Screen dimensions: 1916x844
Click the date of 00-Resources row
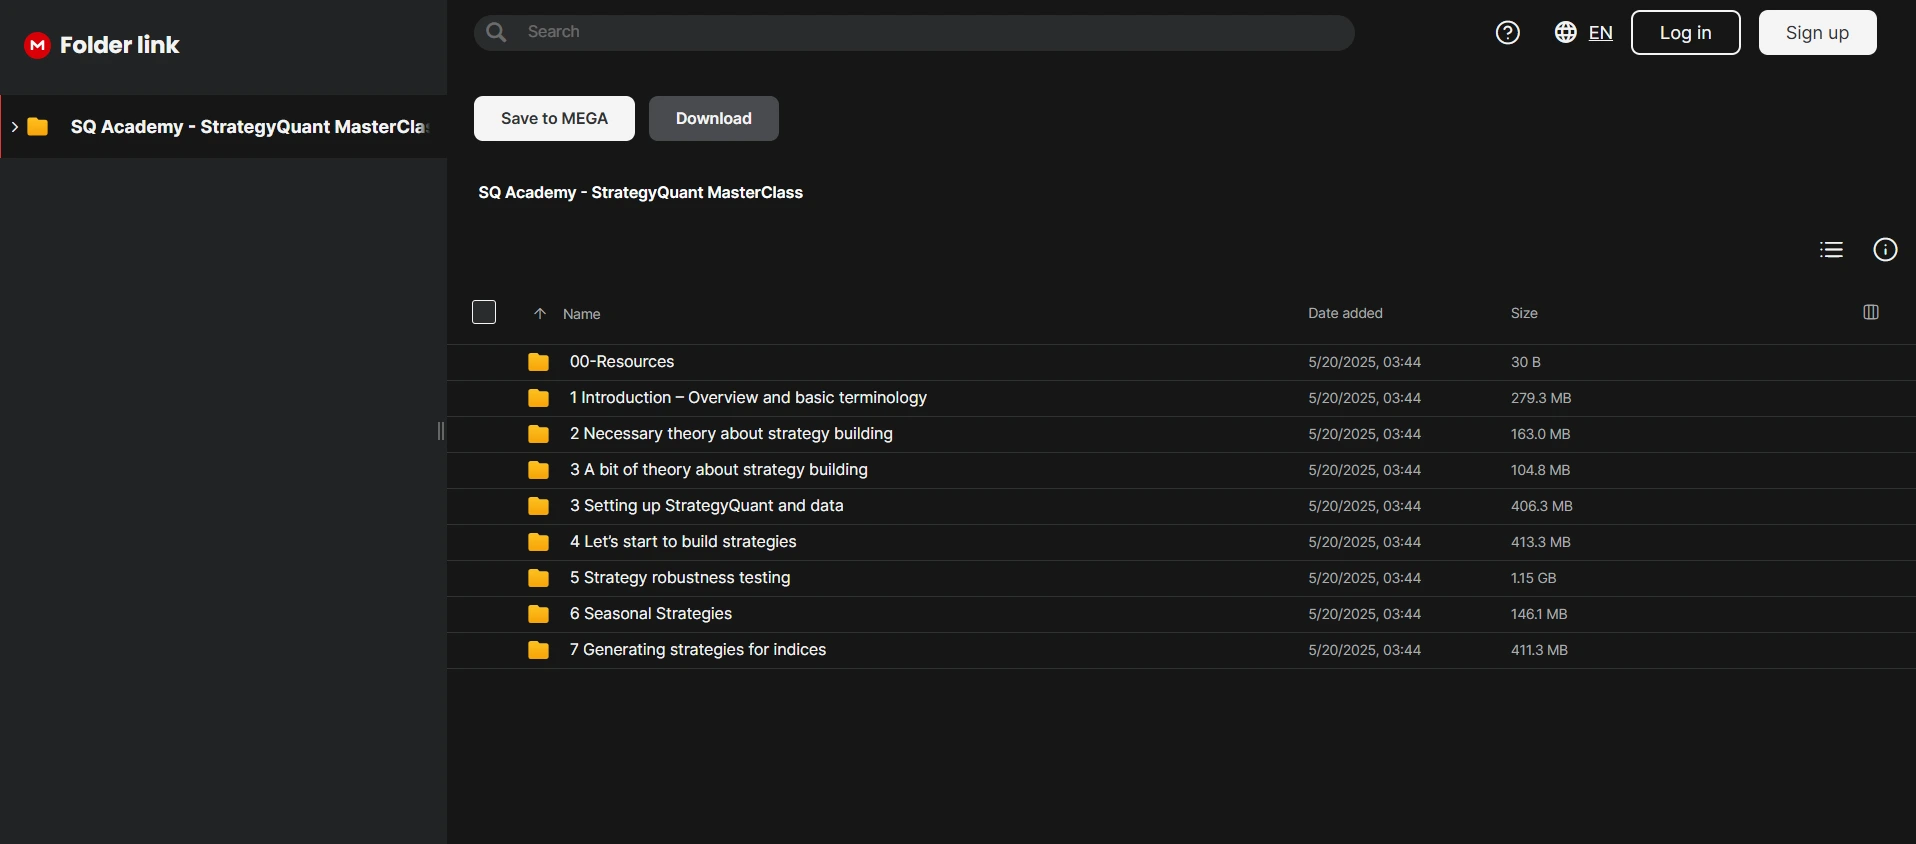(1364, 362)
